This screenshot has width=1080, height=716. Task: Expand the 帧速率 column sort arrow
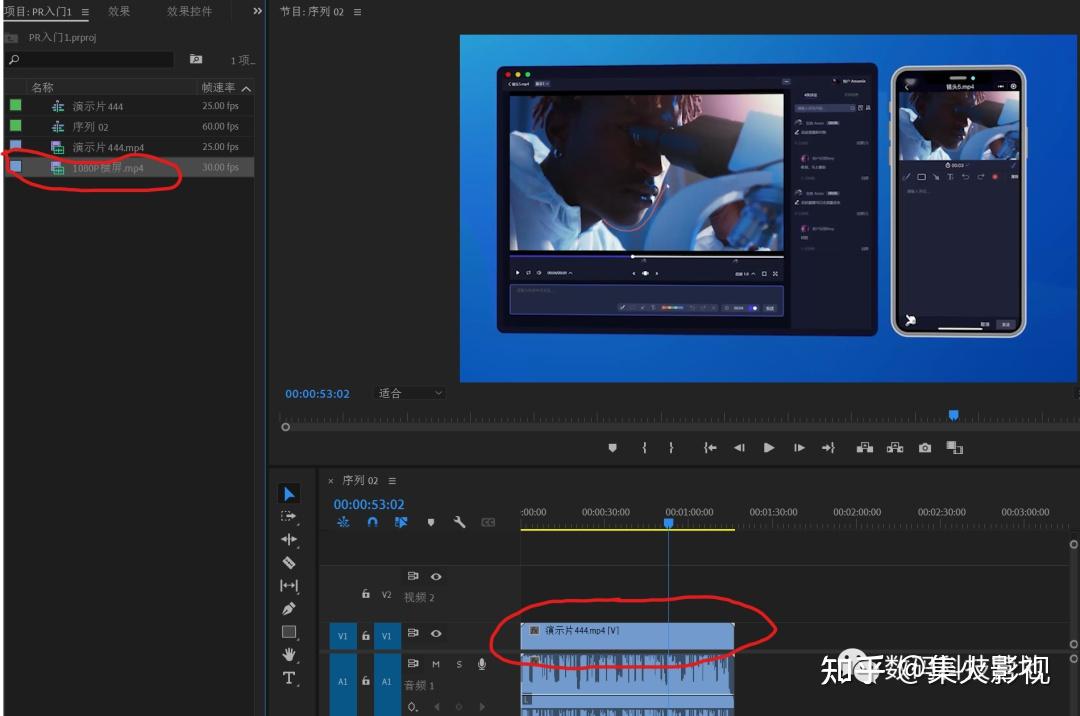pos(246,86)
